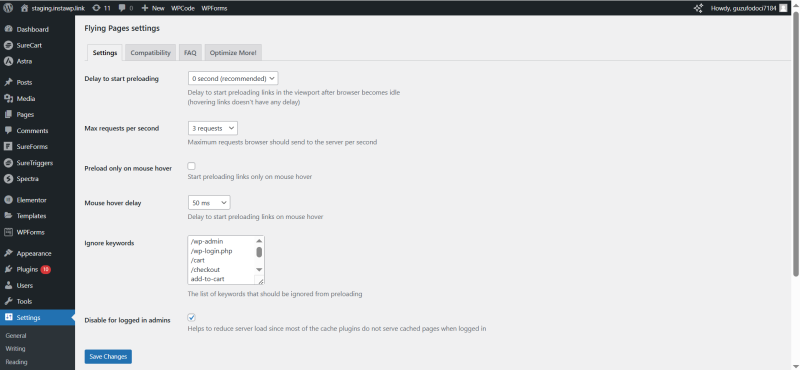The image size is (800, 370).
Task: Open Writing settings submenu item
Action: click(x=15, y=349)
